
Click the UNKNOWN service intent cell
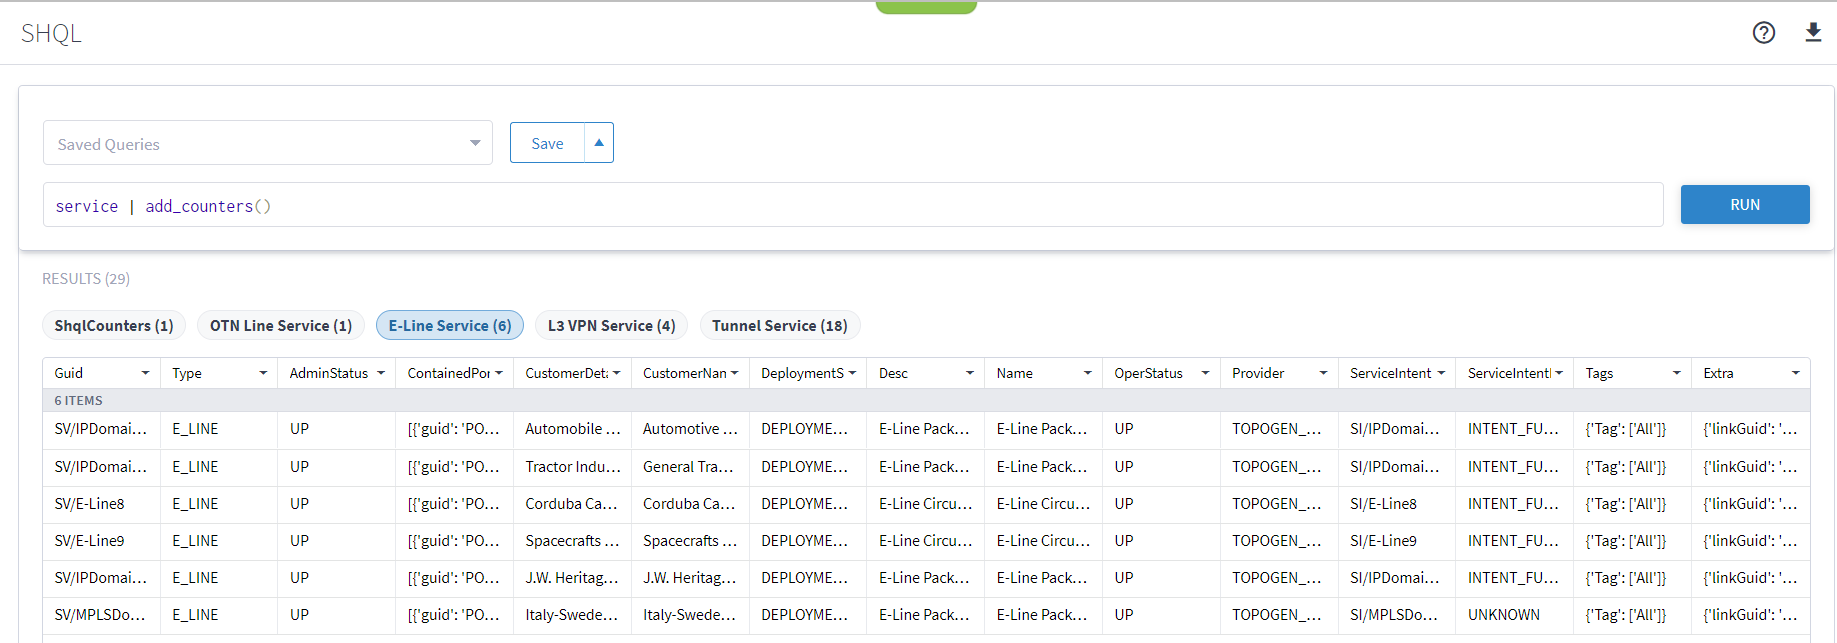(1514, 615)
